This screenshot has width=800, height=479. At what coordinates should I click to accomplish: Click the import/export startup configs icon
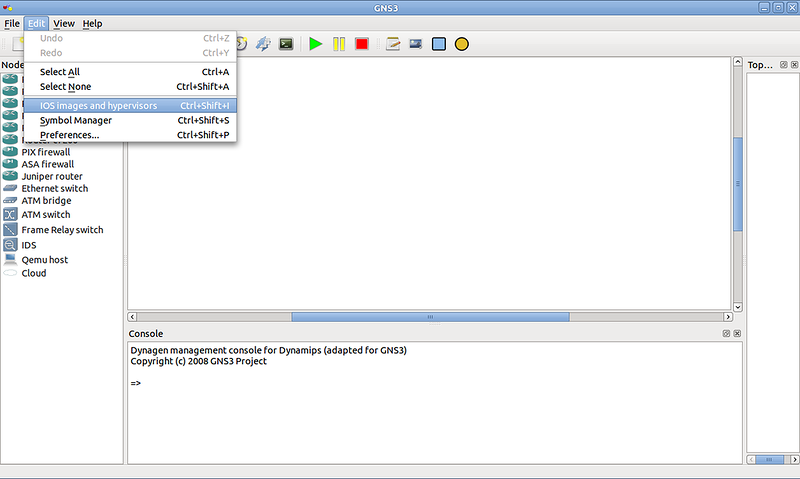263,44
